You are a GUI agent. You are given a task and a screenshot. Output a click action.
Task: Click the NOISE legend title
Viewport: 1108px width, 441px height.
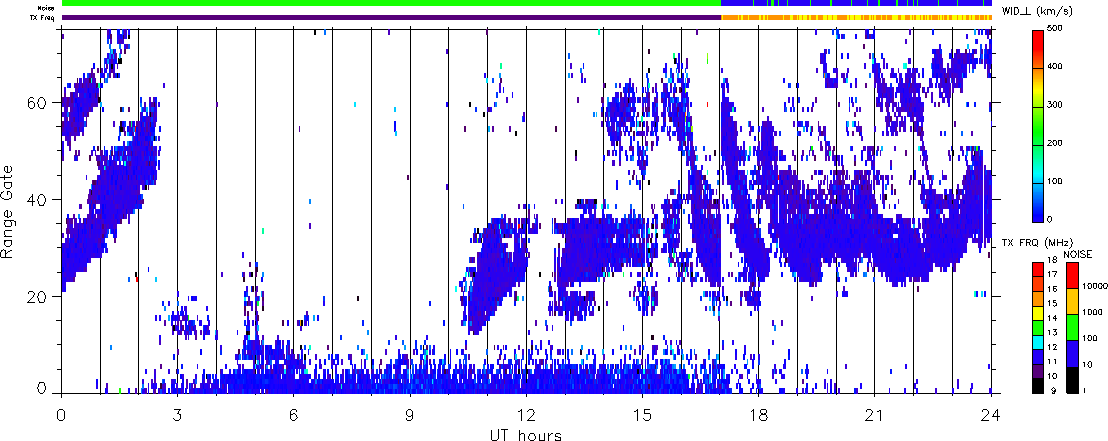tap(1078, 255)
